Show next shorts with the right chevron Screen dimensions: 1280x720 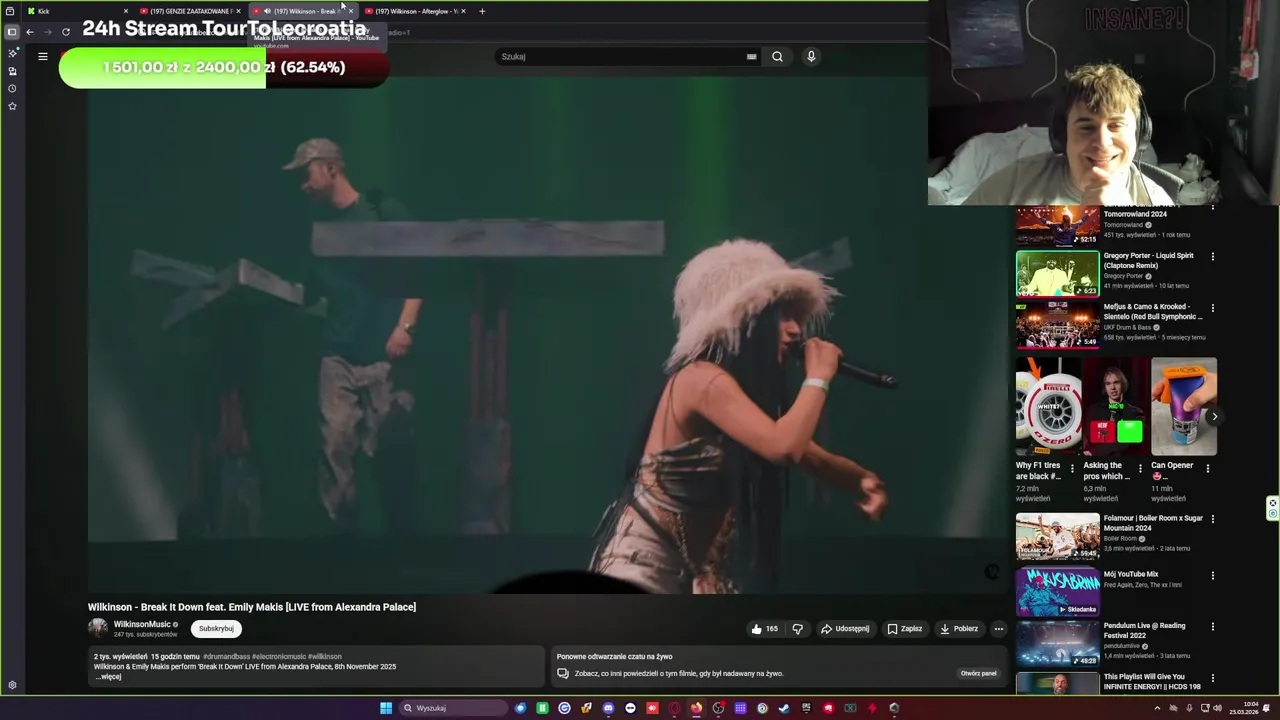click(x=1214, y=416)
